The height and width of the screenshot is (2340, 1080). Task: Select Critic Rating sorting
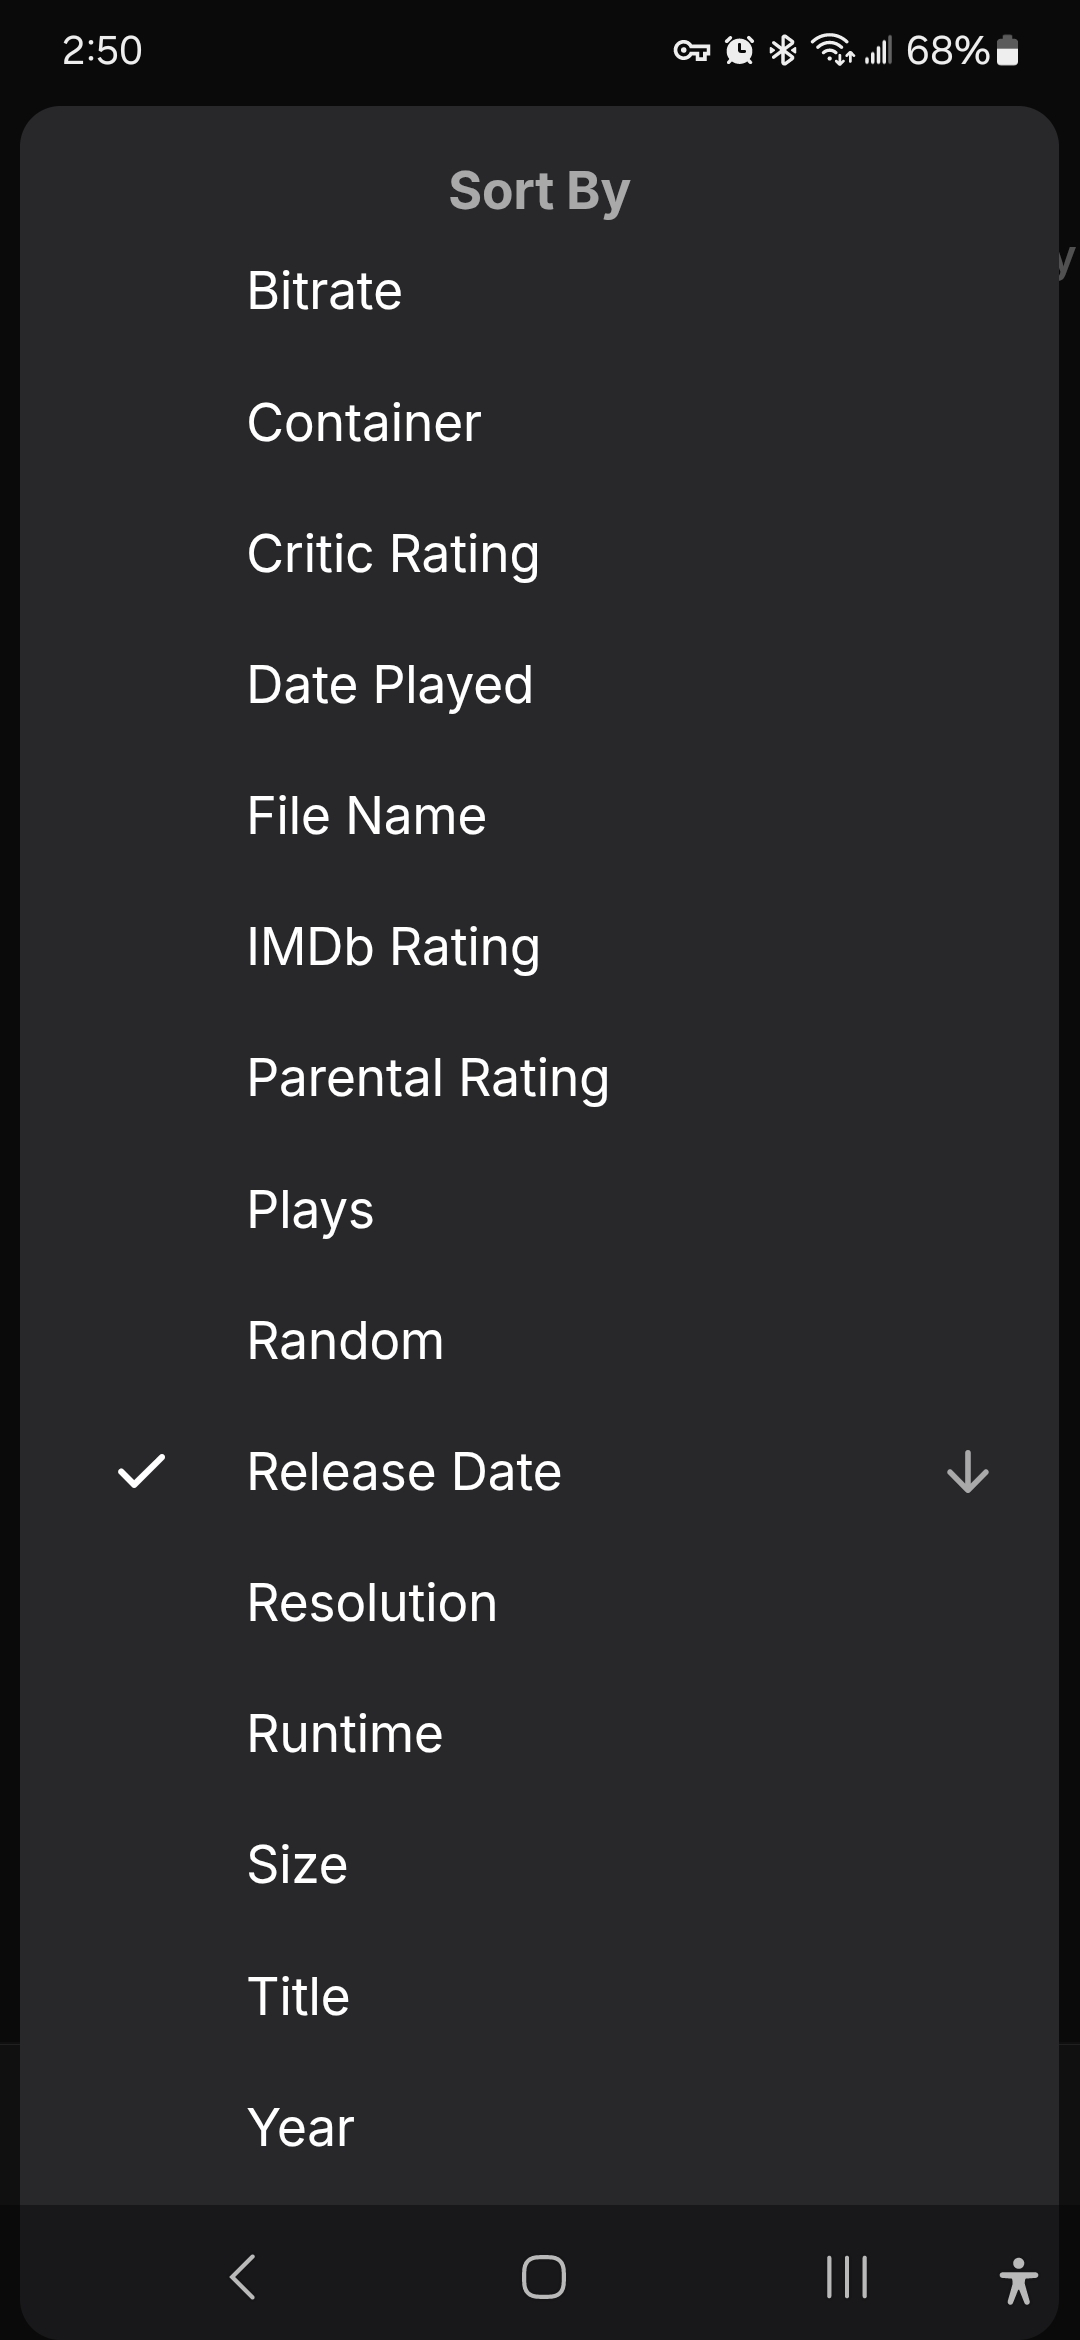(x=393, y=554)
